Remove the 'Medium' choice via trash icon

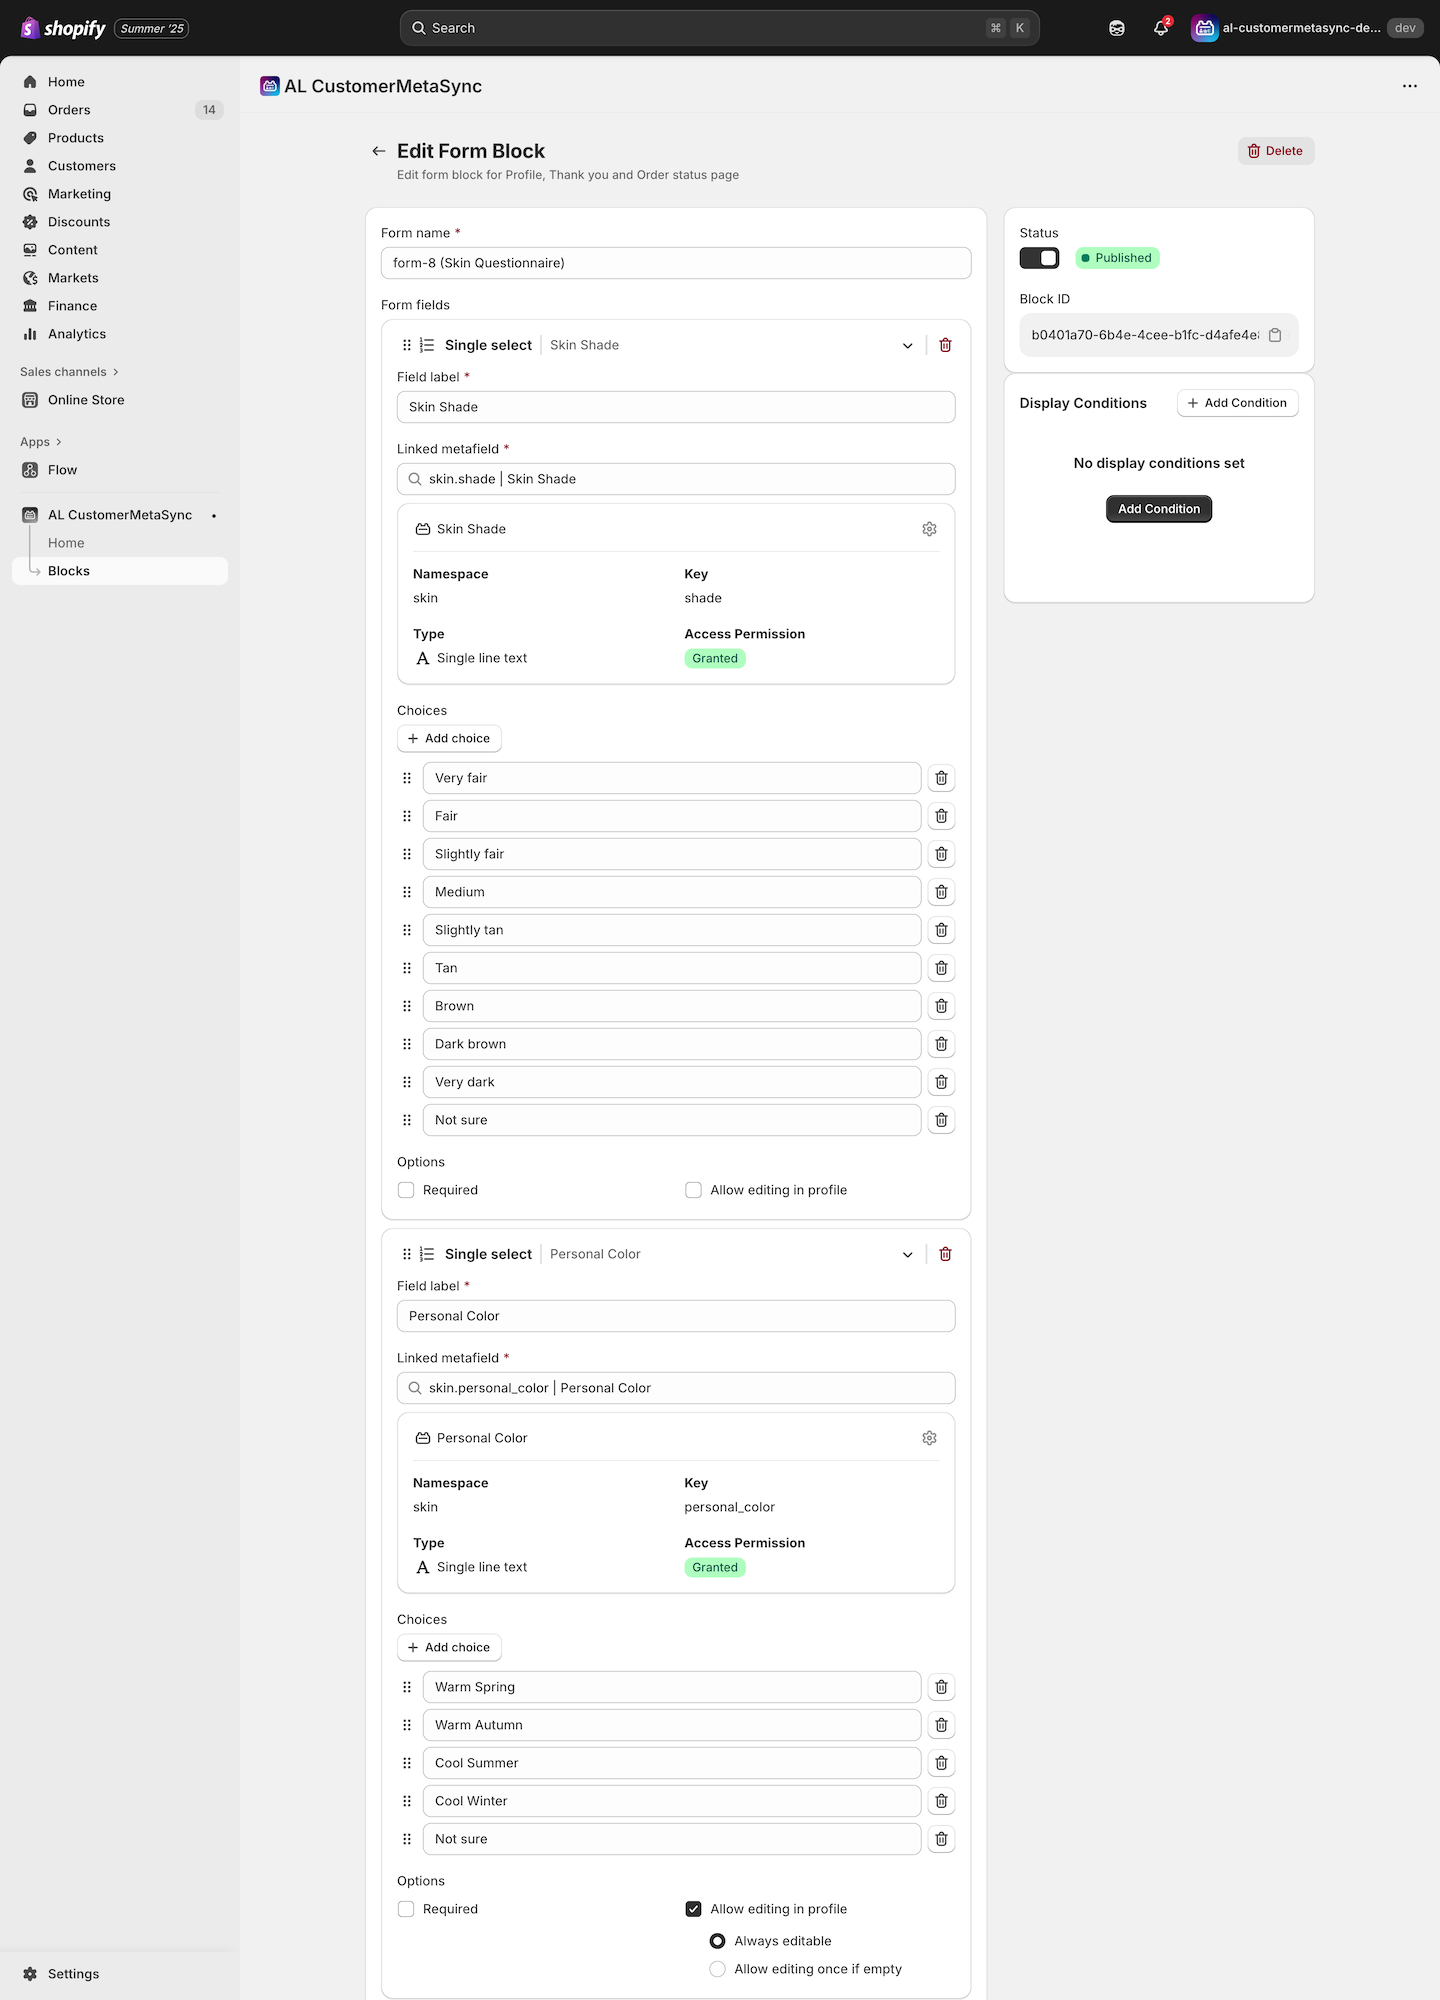[941, 892]
